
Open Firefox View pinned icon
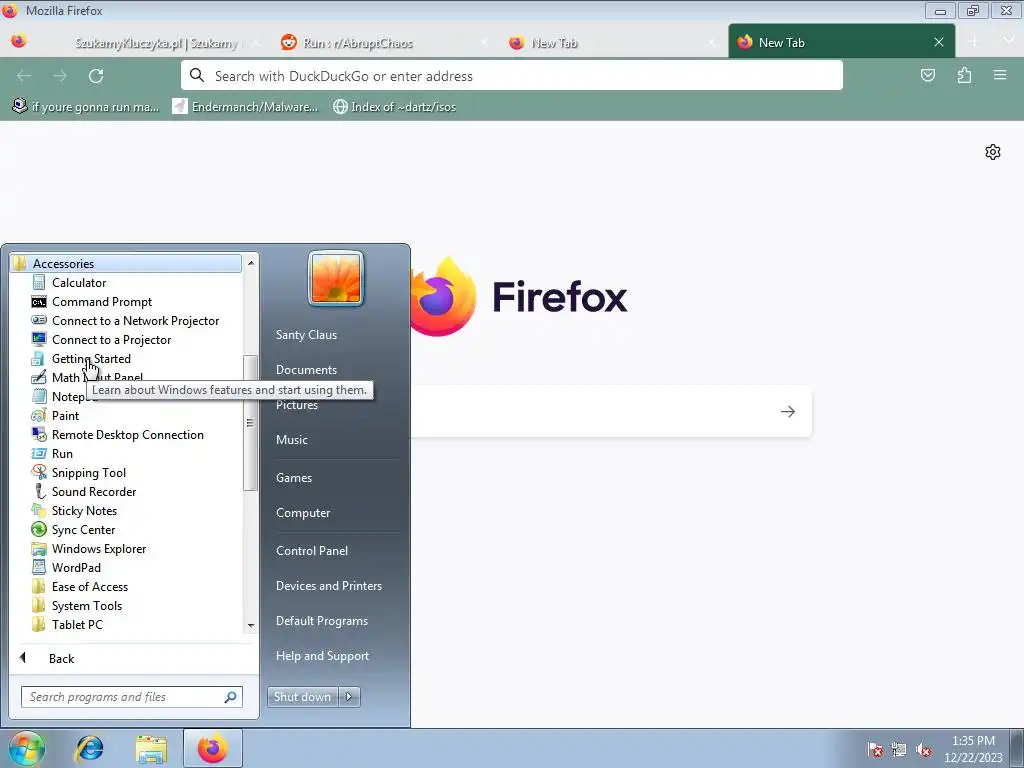[19, 42]
